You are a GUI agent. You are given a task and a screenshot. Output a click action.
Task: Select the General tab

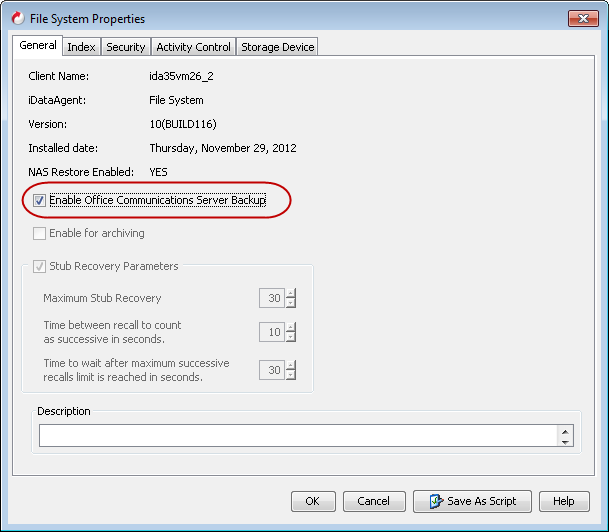38,46
